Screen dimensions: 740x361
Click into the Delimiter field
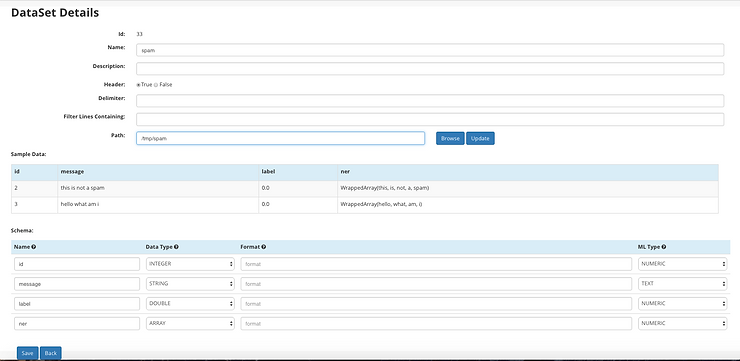coord(430,101)
